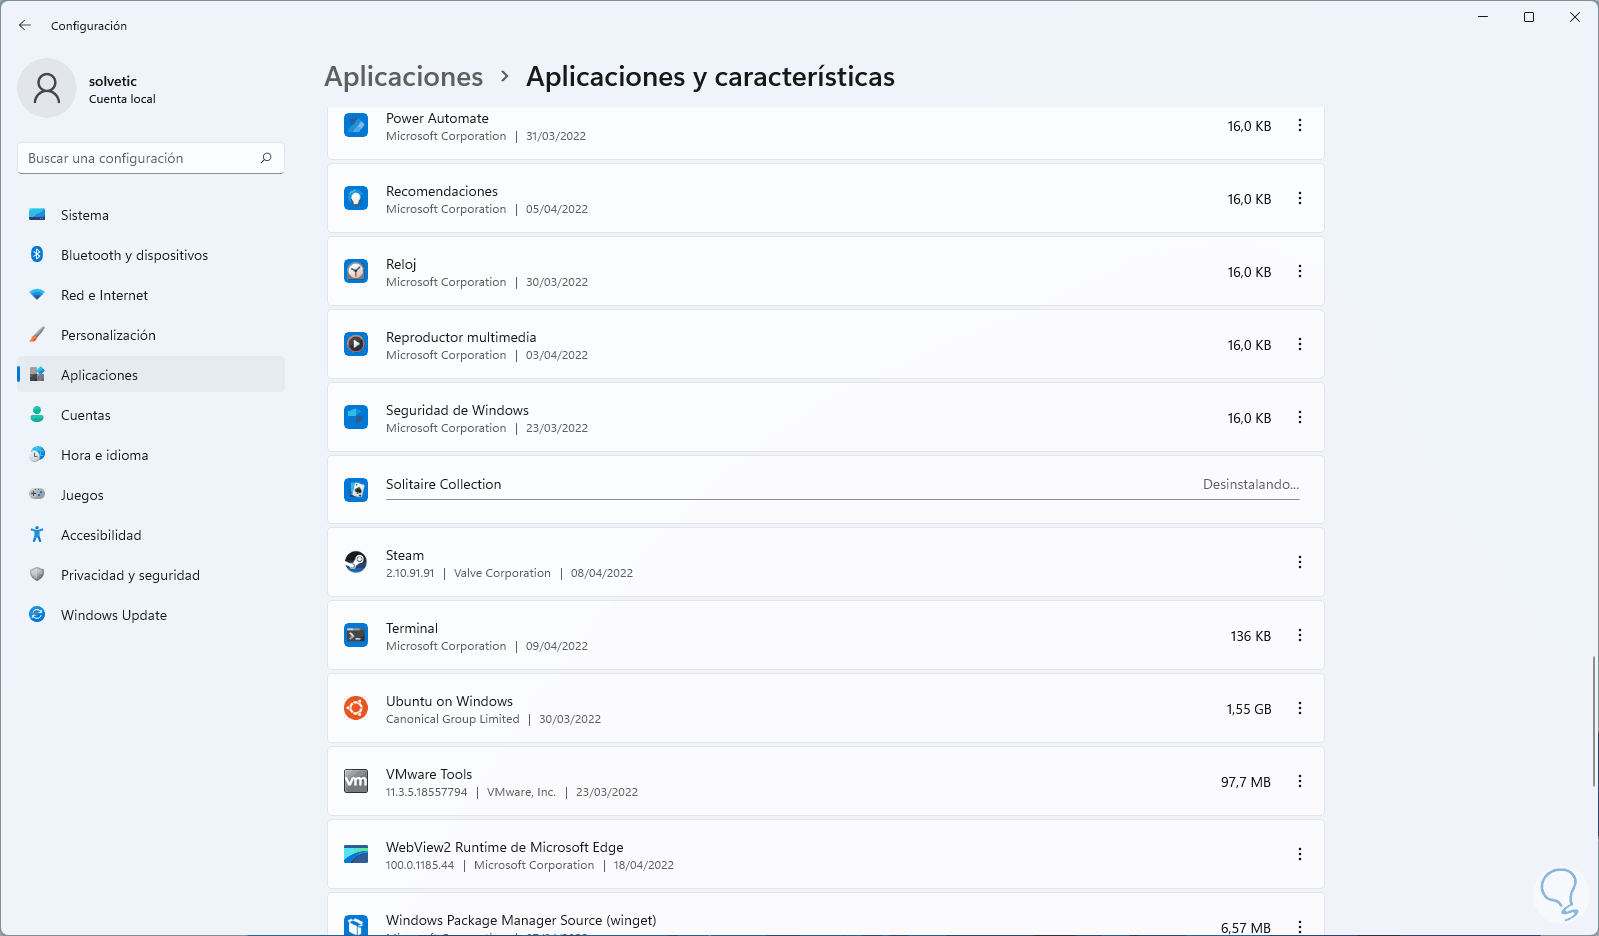Image resolution: width=1599 pixels, height=936 pixels.
Task: Show more options for VMware Tools
Action: pyautogui.click(x=1300, y=781)
